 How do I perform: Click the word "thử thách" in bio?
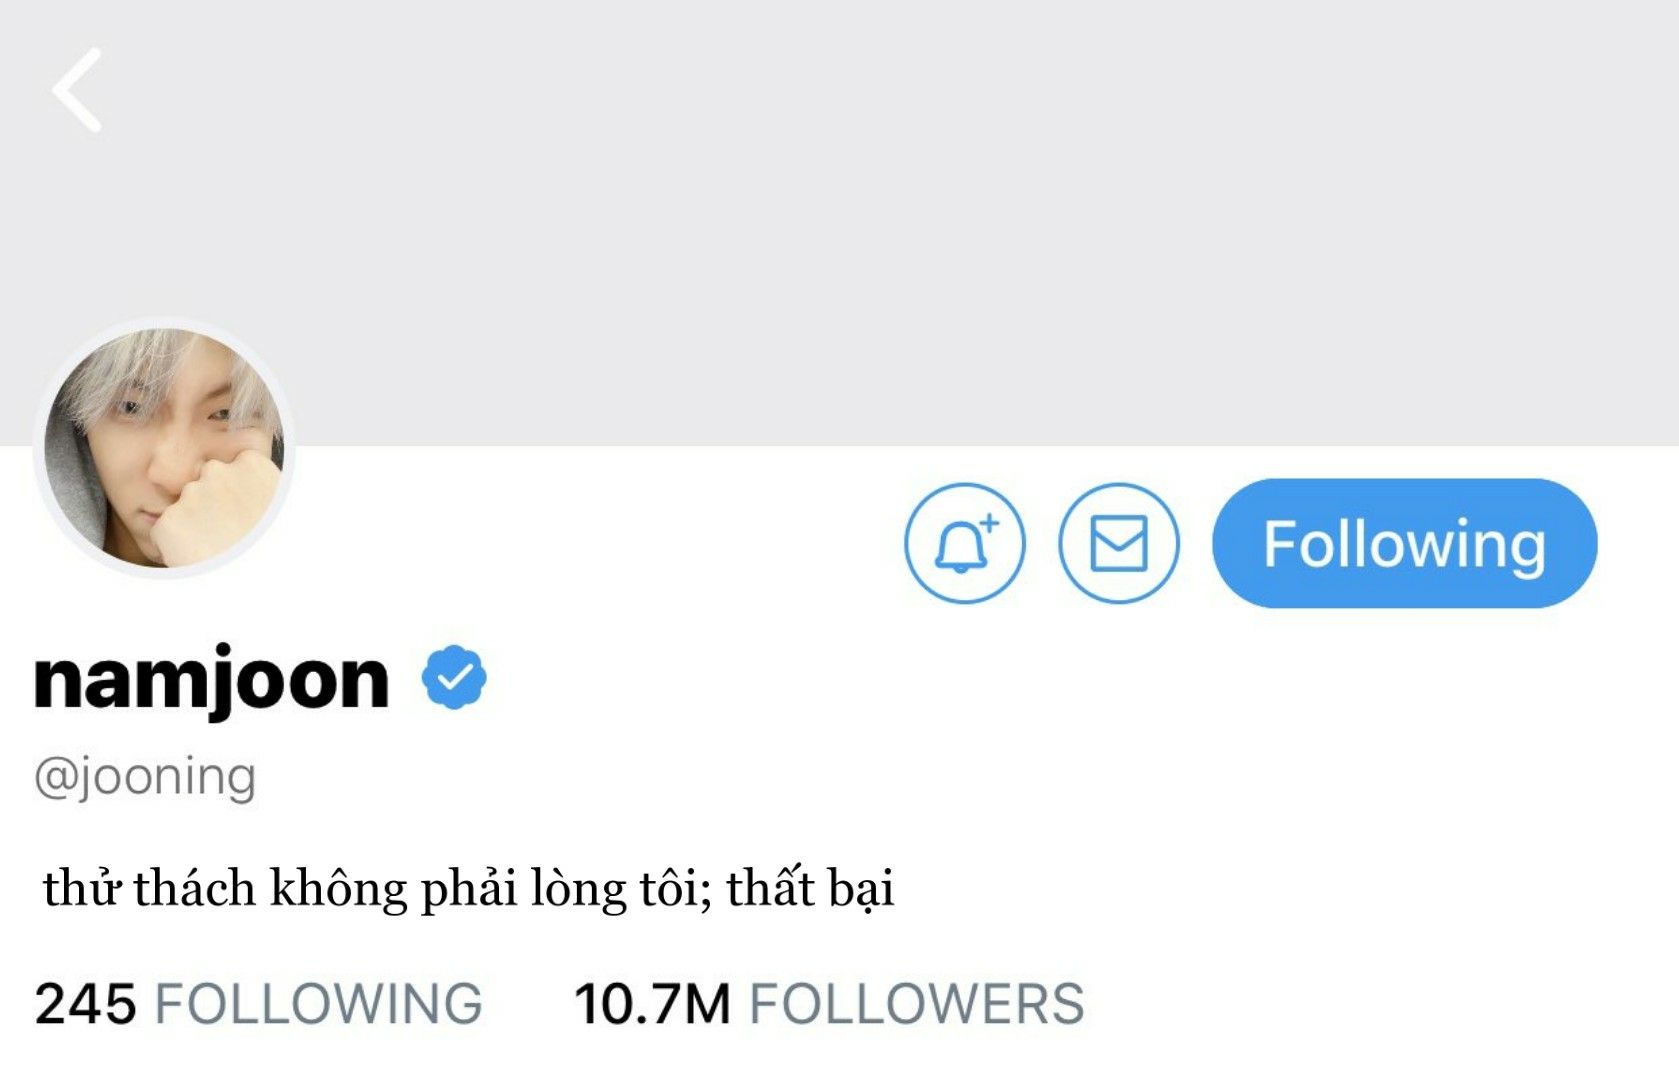pos(149,888)
